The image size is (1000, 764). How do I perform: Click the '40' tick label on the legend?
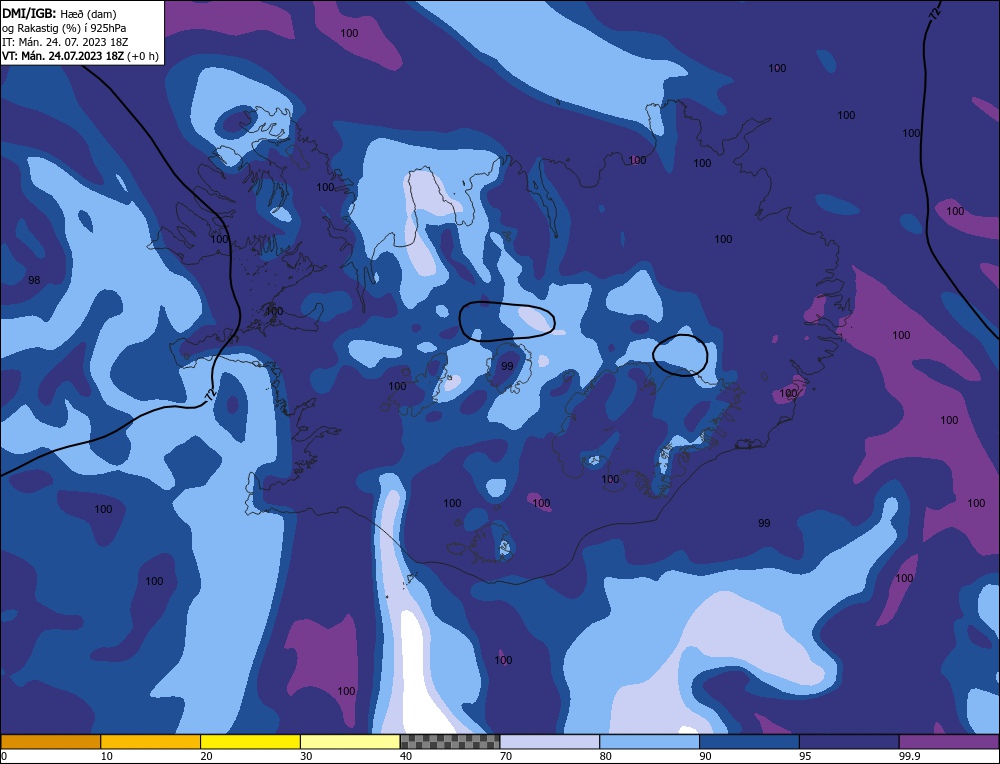[x=406, y=756]
